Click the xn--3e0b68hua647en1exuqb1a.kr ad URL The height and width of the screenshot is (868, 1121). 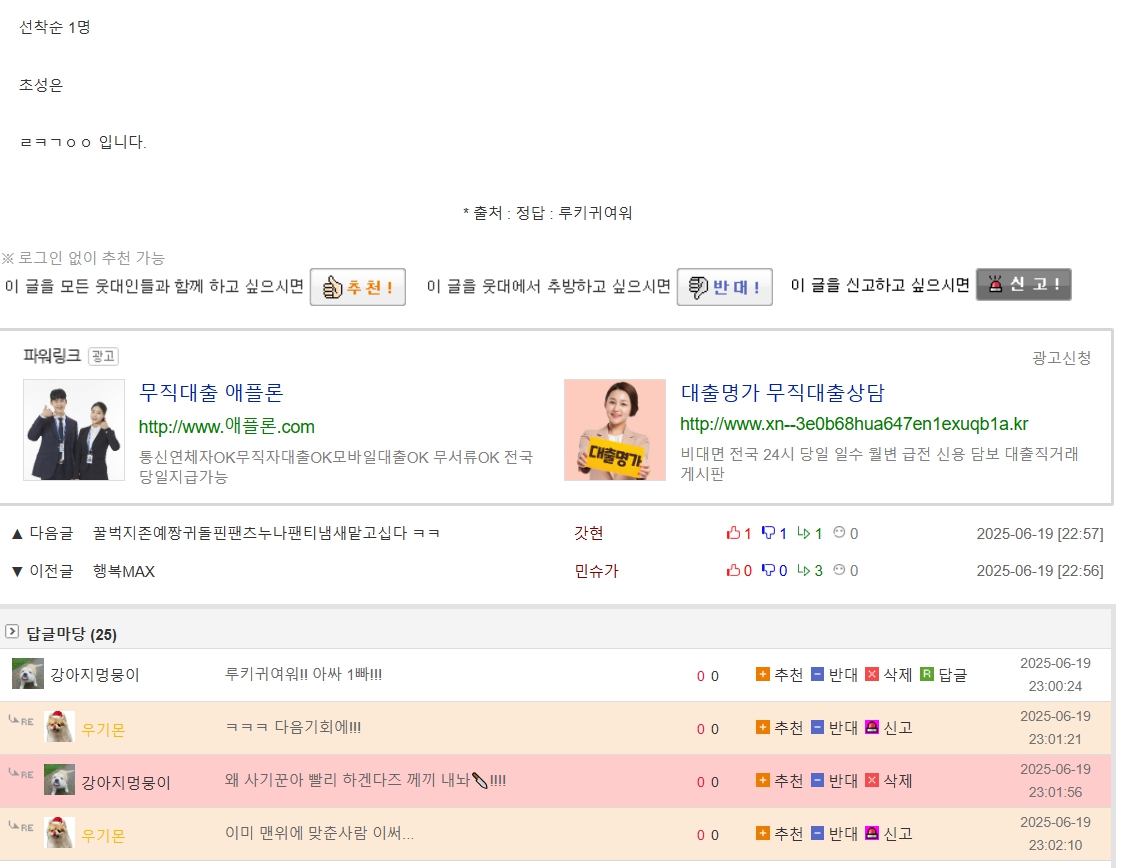click(854, 424)
